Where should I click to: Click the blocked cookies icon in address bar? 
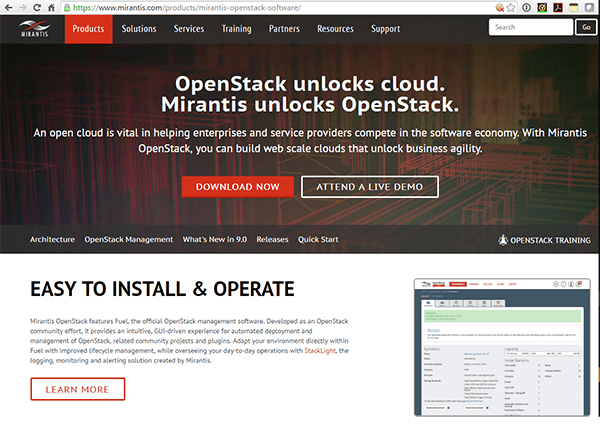tap(498, 7)
